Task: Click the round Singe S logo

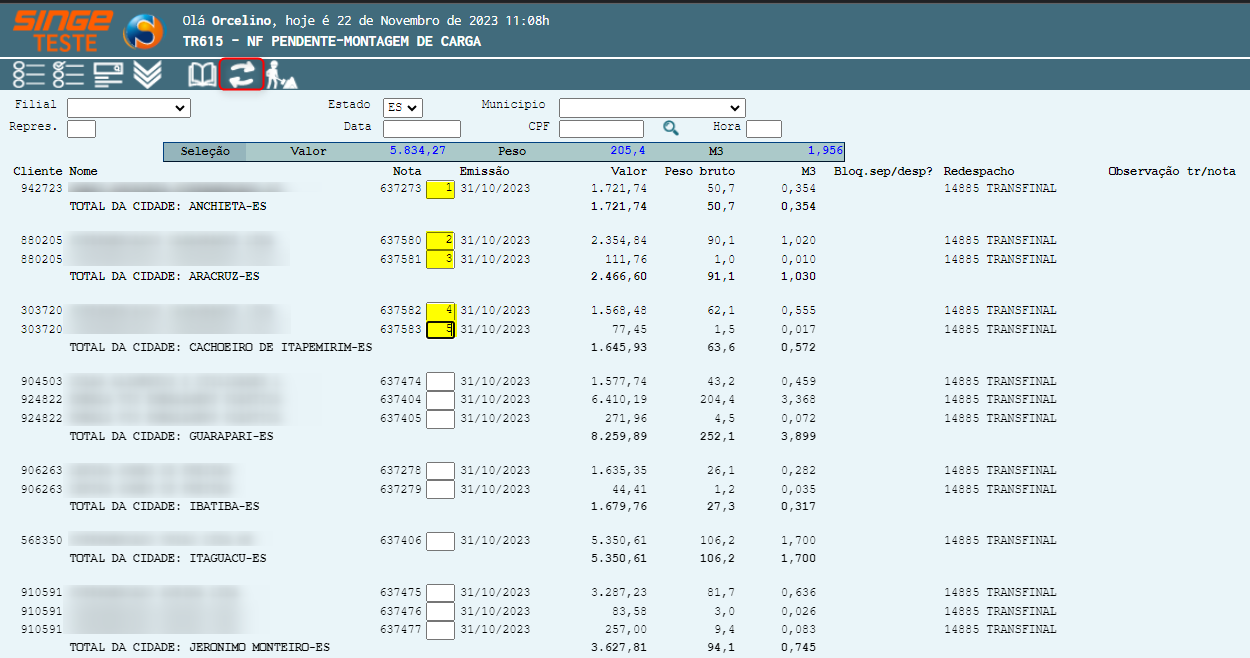Action: pos(142,31)
